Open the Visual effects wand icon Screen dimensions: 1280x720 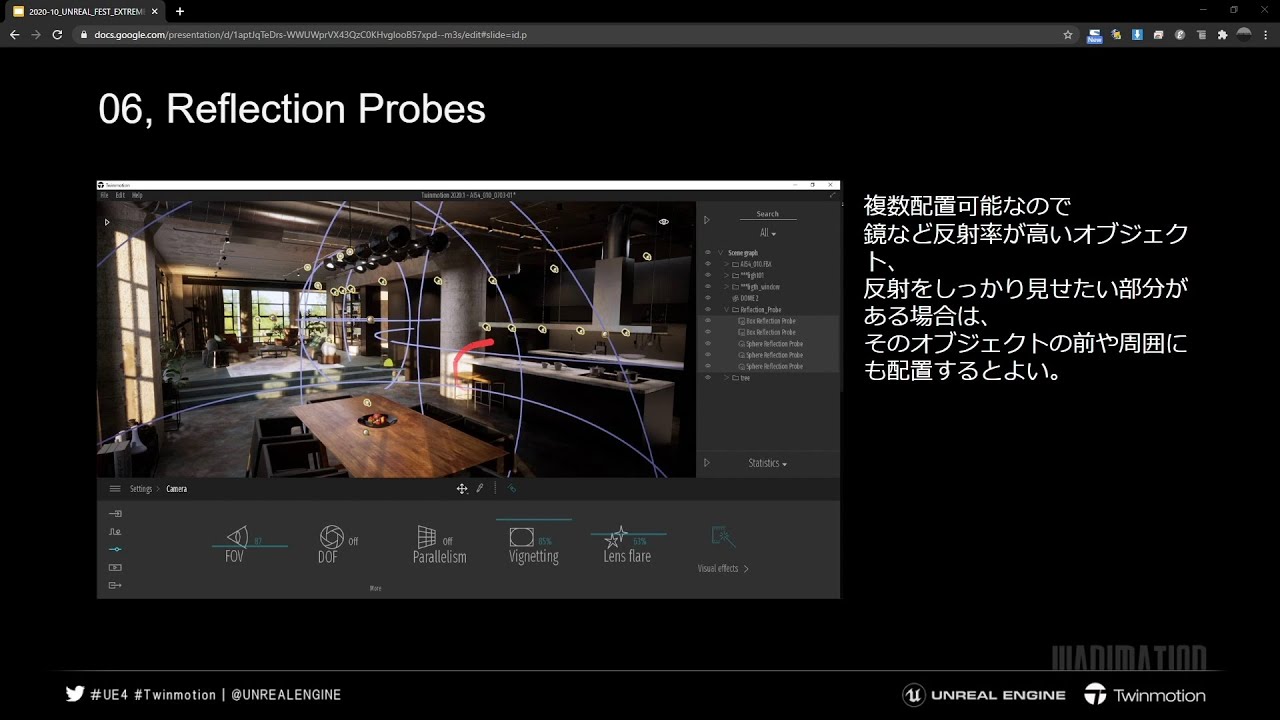pyautogui.click(x=723, y=539)
